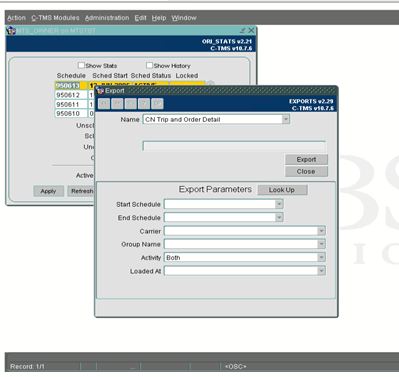Open the Name dropdown in Export
Screen dimensions: 399x377
point(286,119)
